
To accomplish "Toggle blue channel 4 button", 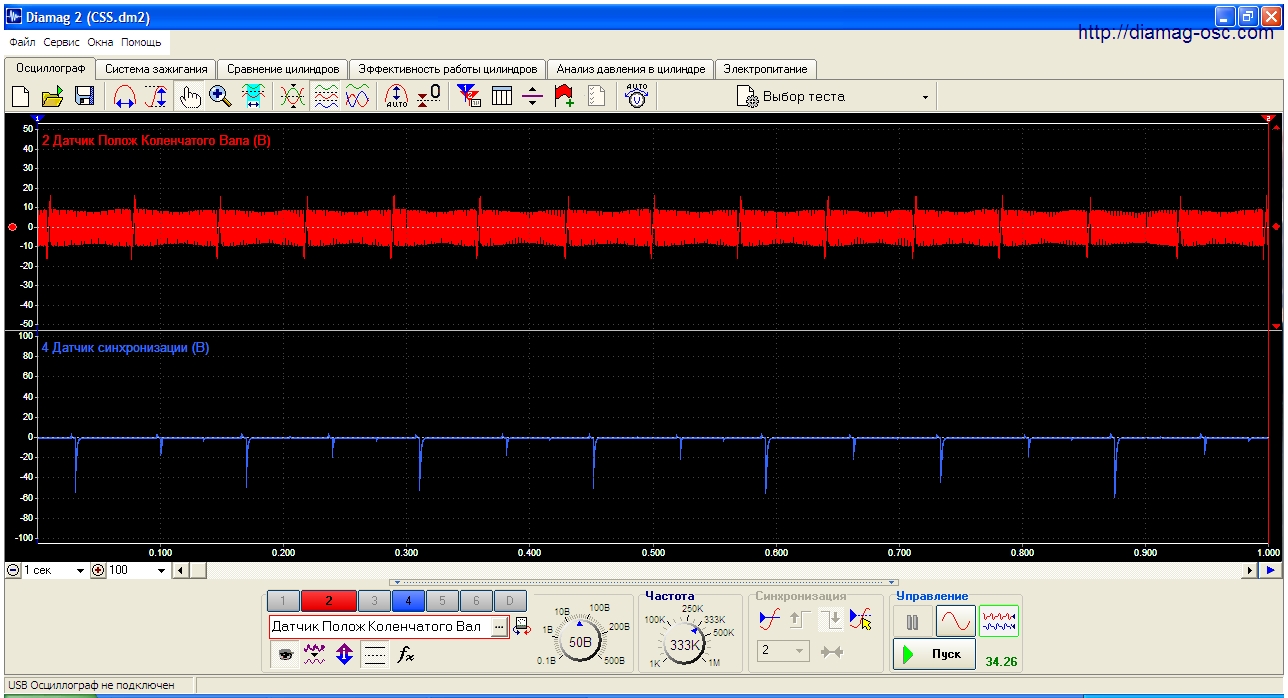I will [x=409, y=601].
